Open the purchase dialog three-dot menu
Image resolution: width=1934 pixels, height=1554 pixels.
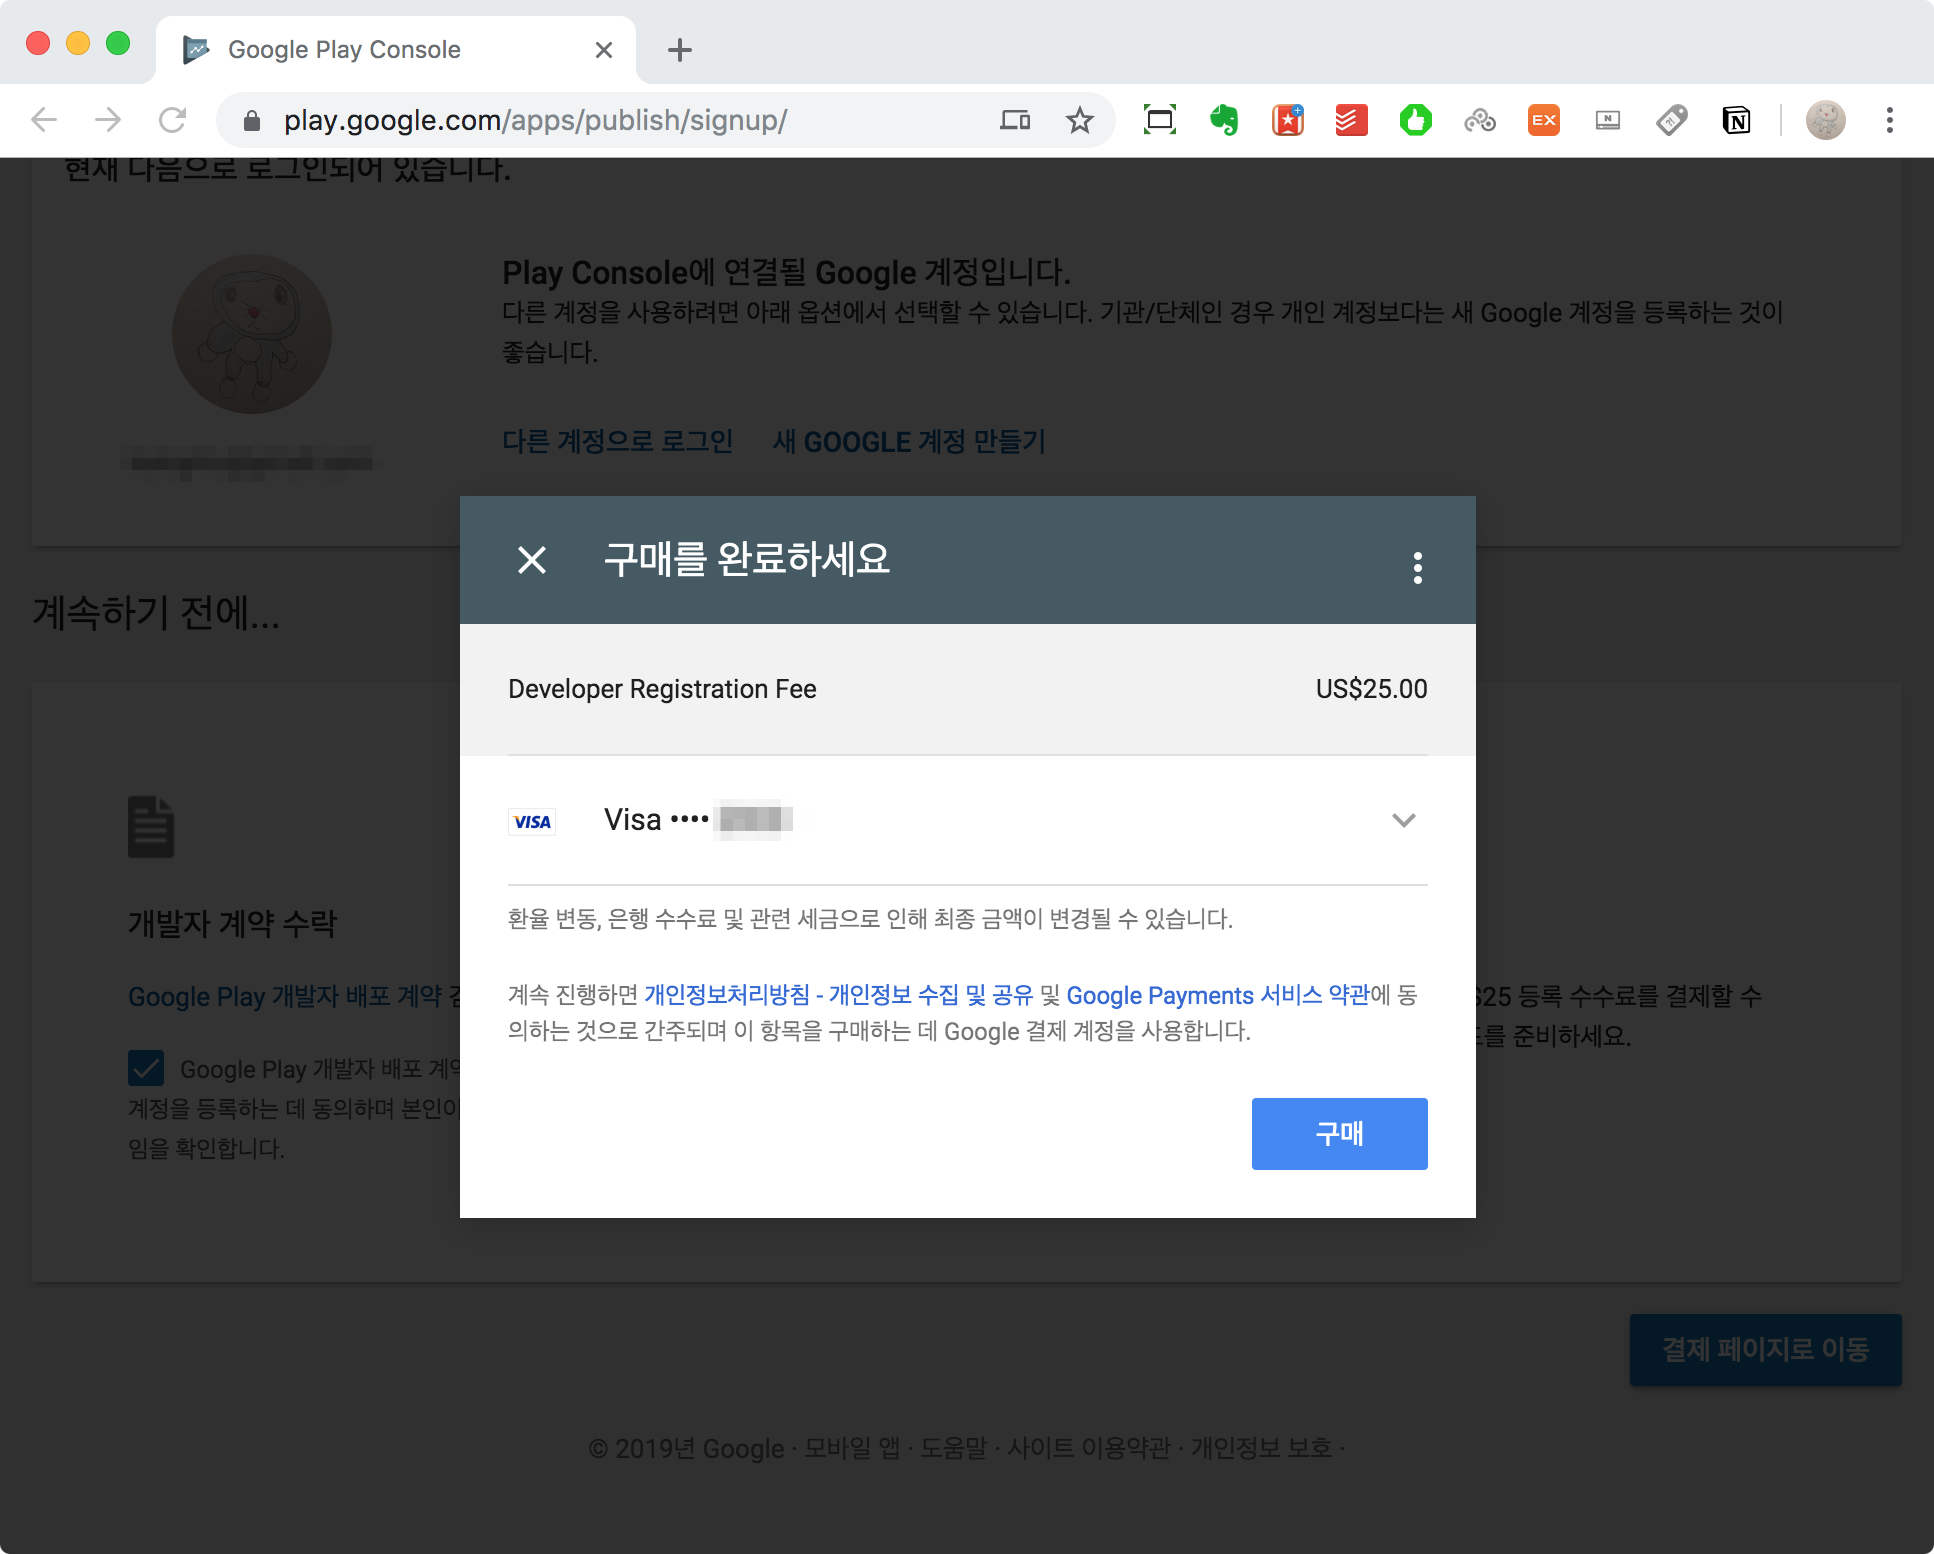(1417, 567)
